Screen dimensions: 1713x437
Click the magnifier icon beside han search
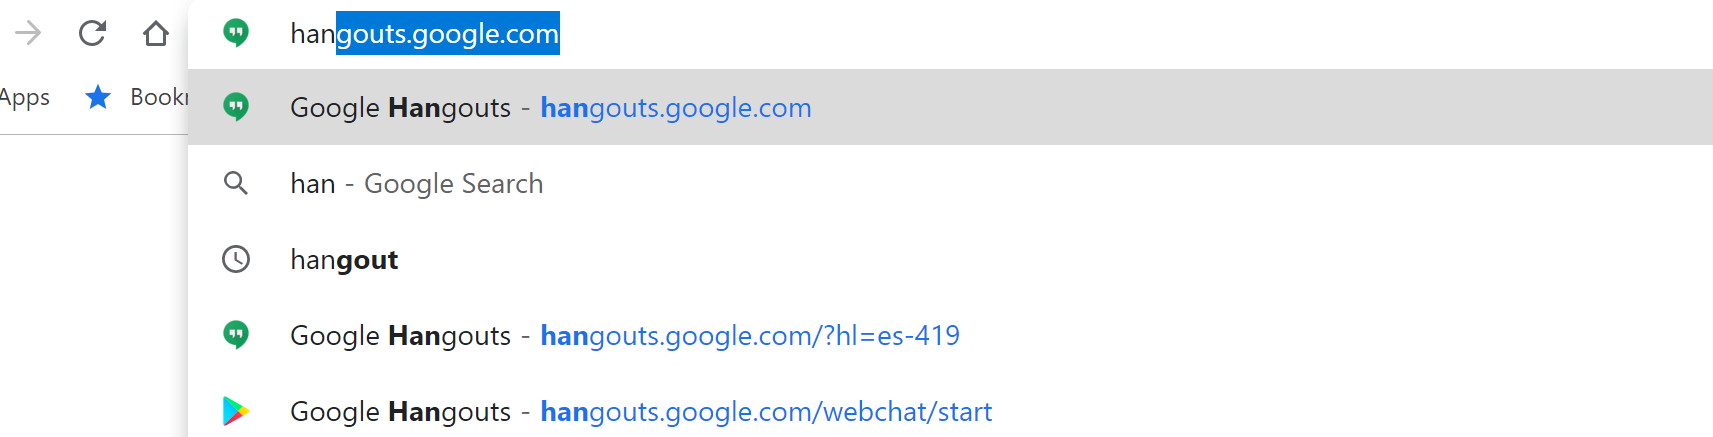pos(236,183)
